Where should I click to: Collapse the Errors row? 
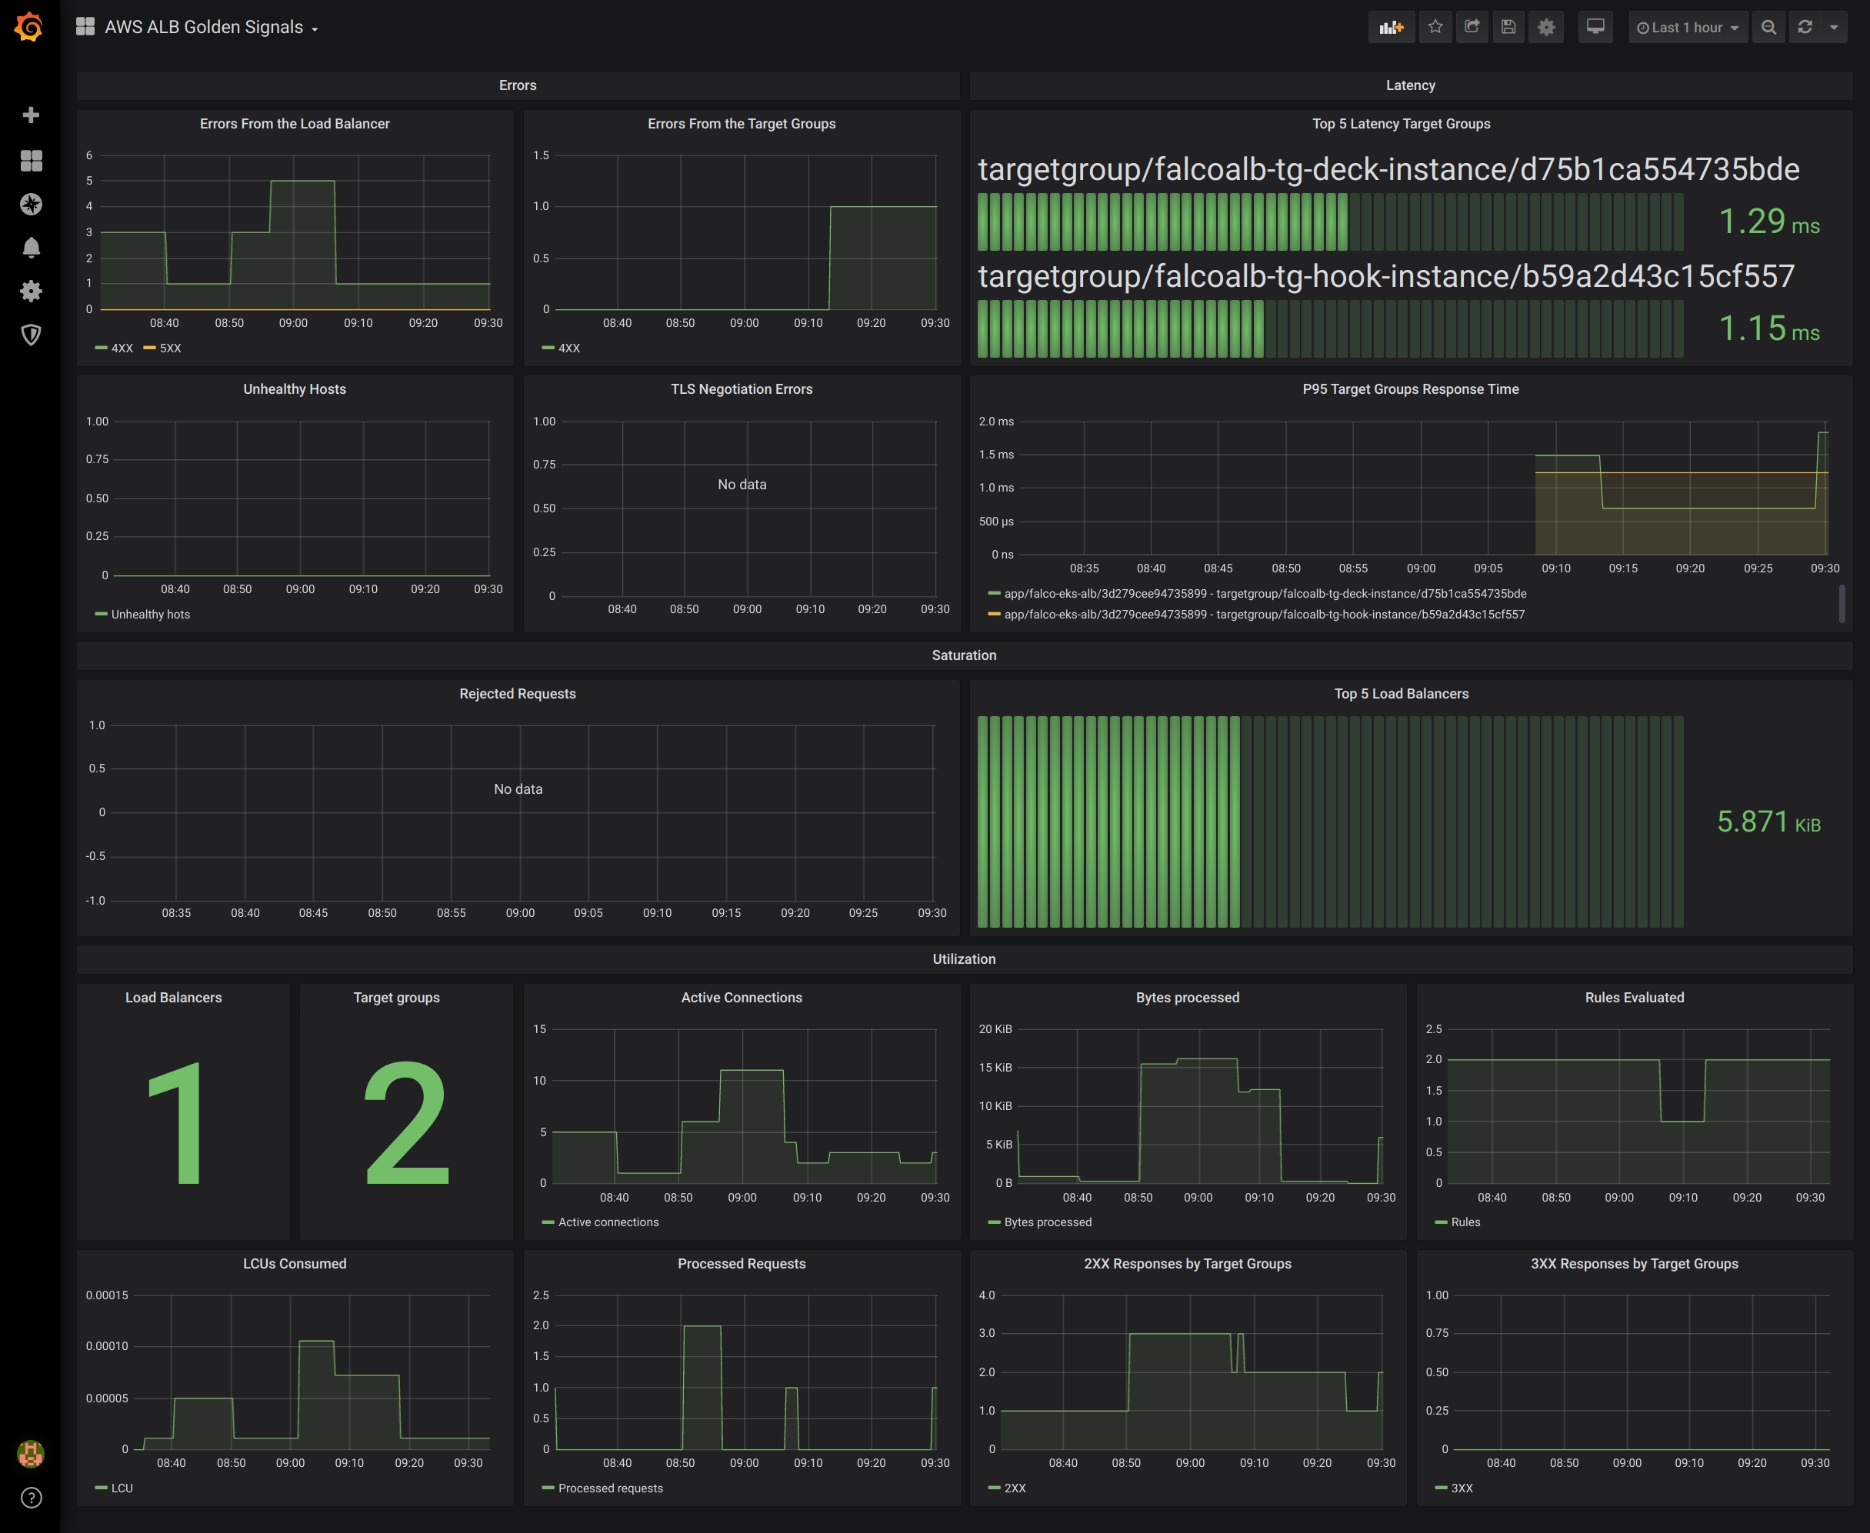tap(518, 86)
